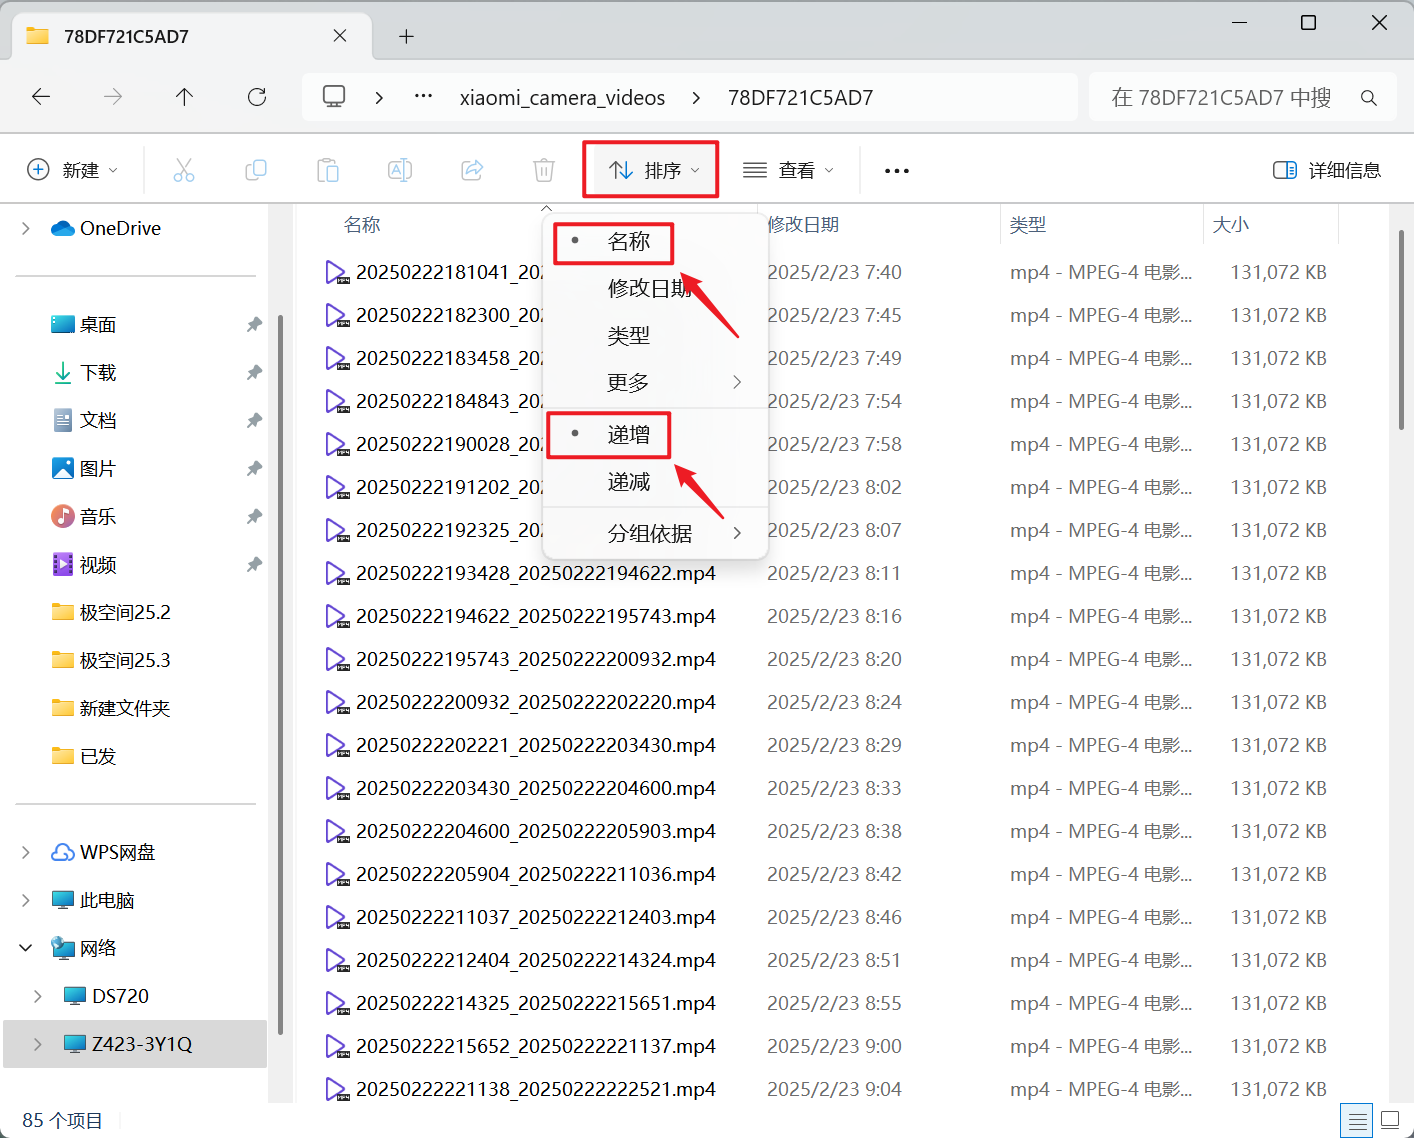The image size is (1414, 1138).
Task: Click the Paste clipboard icon
Action: 328,170
